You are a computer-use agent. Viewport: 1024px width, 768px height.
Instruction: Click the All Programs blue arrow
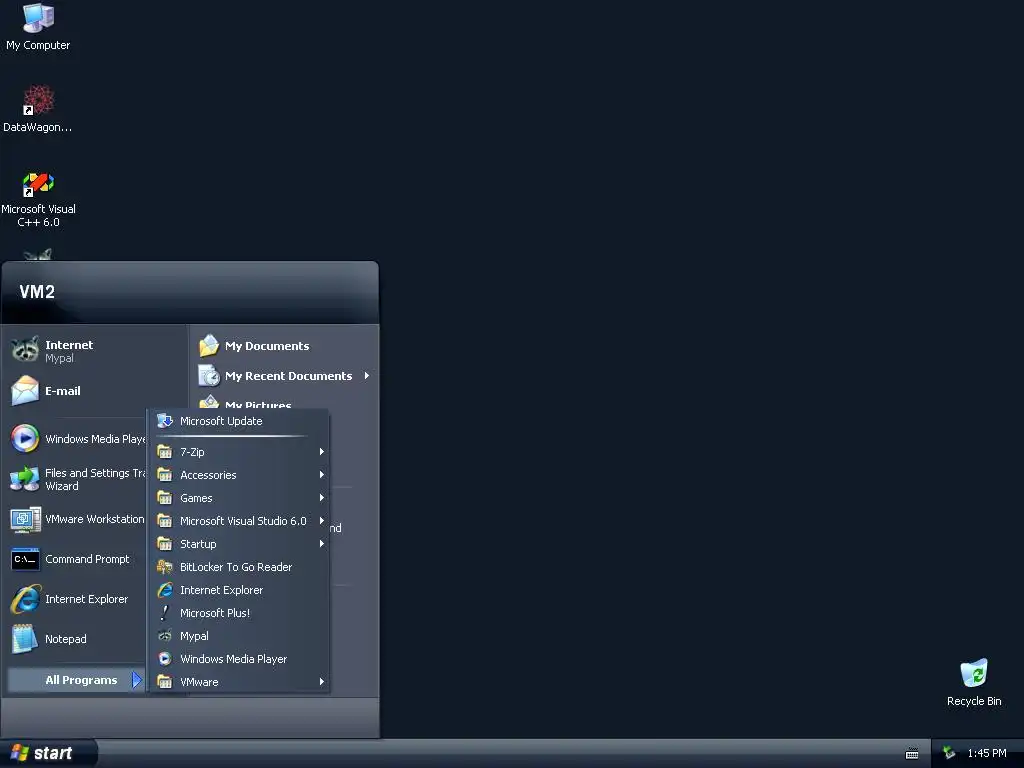136,680
